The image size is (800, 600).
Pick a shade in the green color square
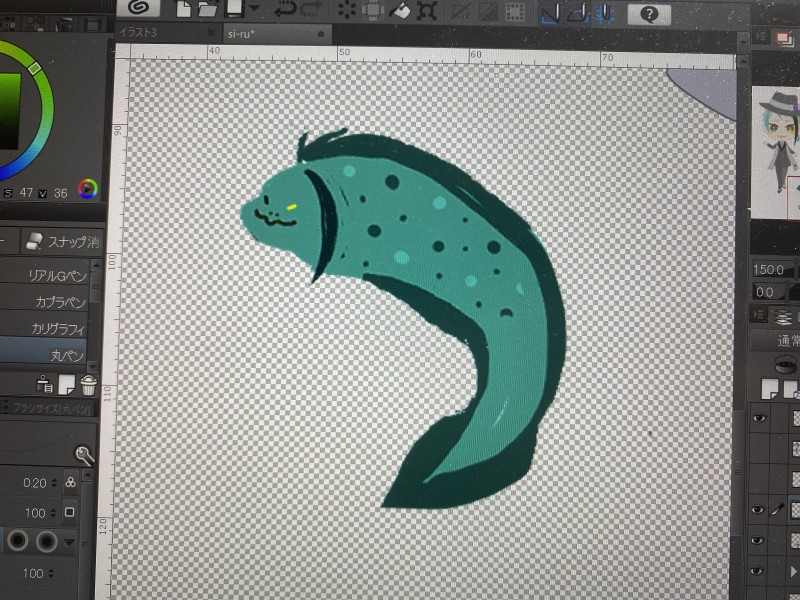tap(9, 111)
